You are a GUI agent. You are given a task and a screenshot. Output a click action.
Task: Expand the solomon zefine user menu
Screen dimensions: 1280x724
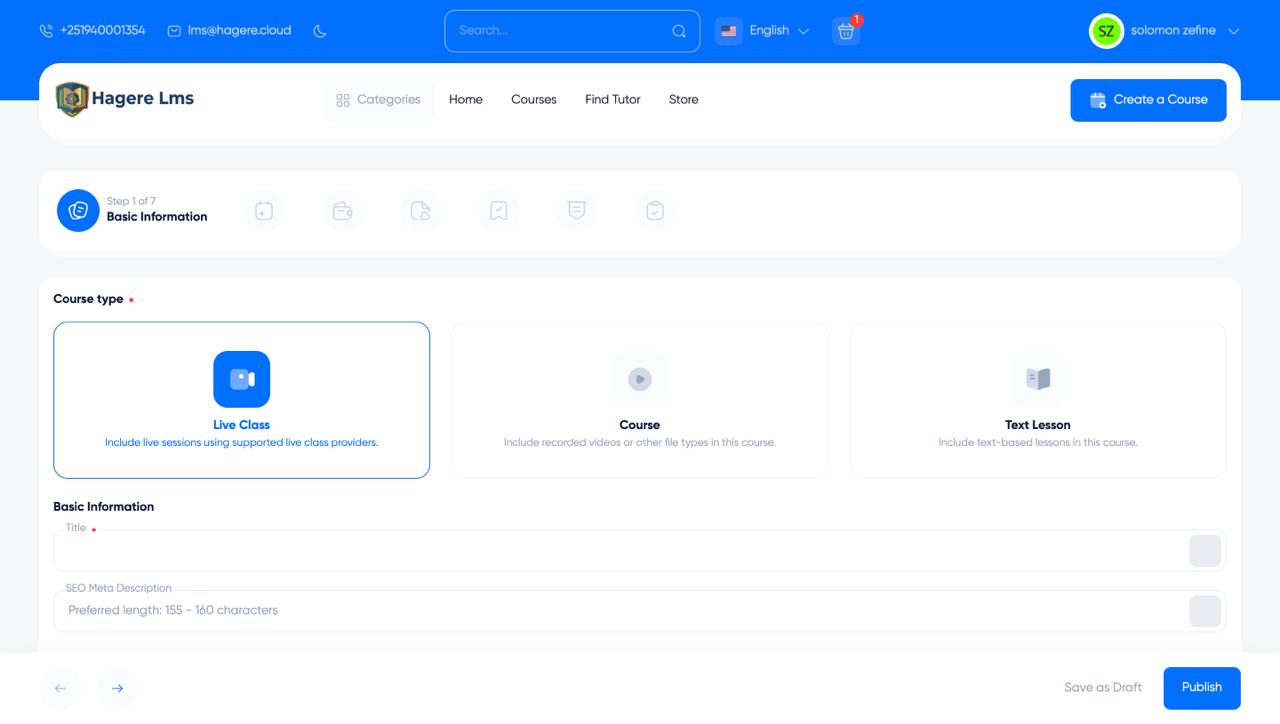pyautogui.click(x=1171, y=31)
